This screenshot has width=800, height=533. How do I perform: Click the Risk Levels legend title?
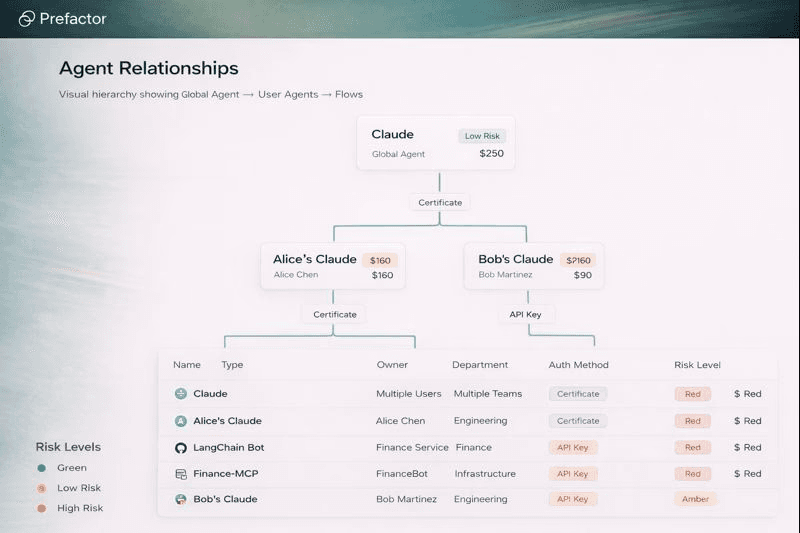[68, 447]
